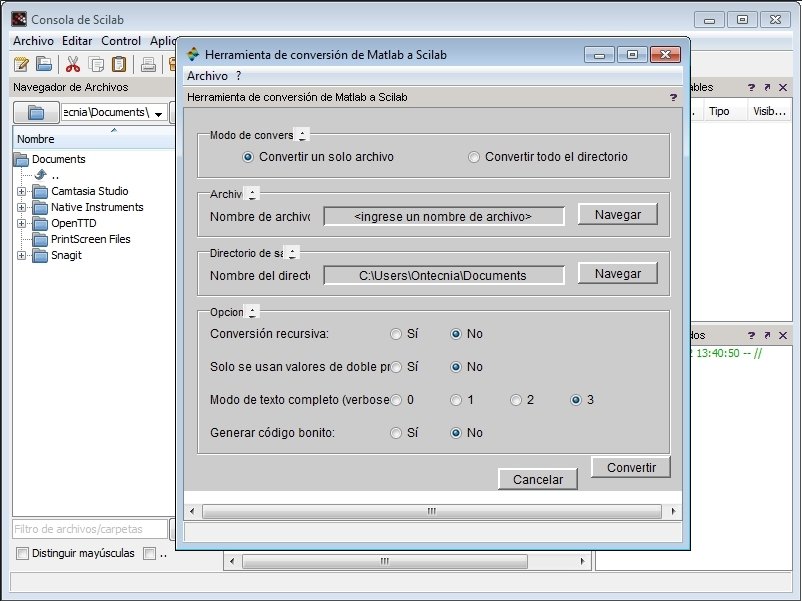The image size is (802, 601).
Task: Close the variables panel with X icon
Action: tap(783, 87)
